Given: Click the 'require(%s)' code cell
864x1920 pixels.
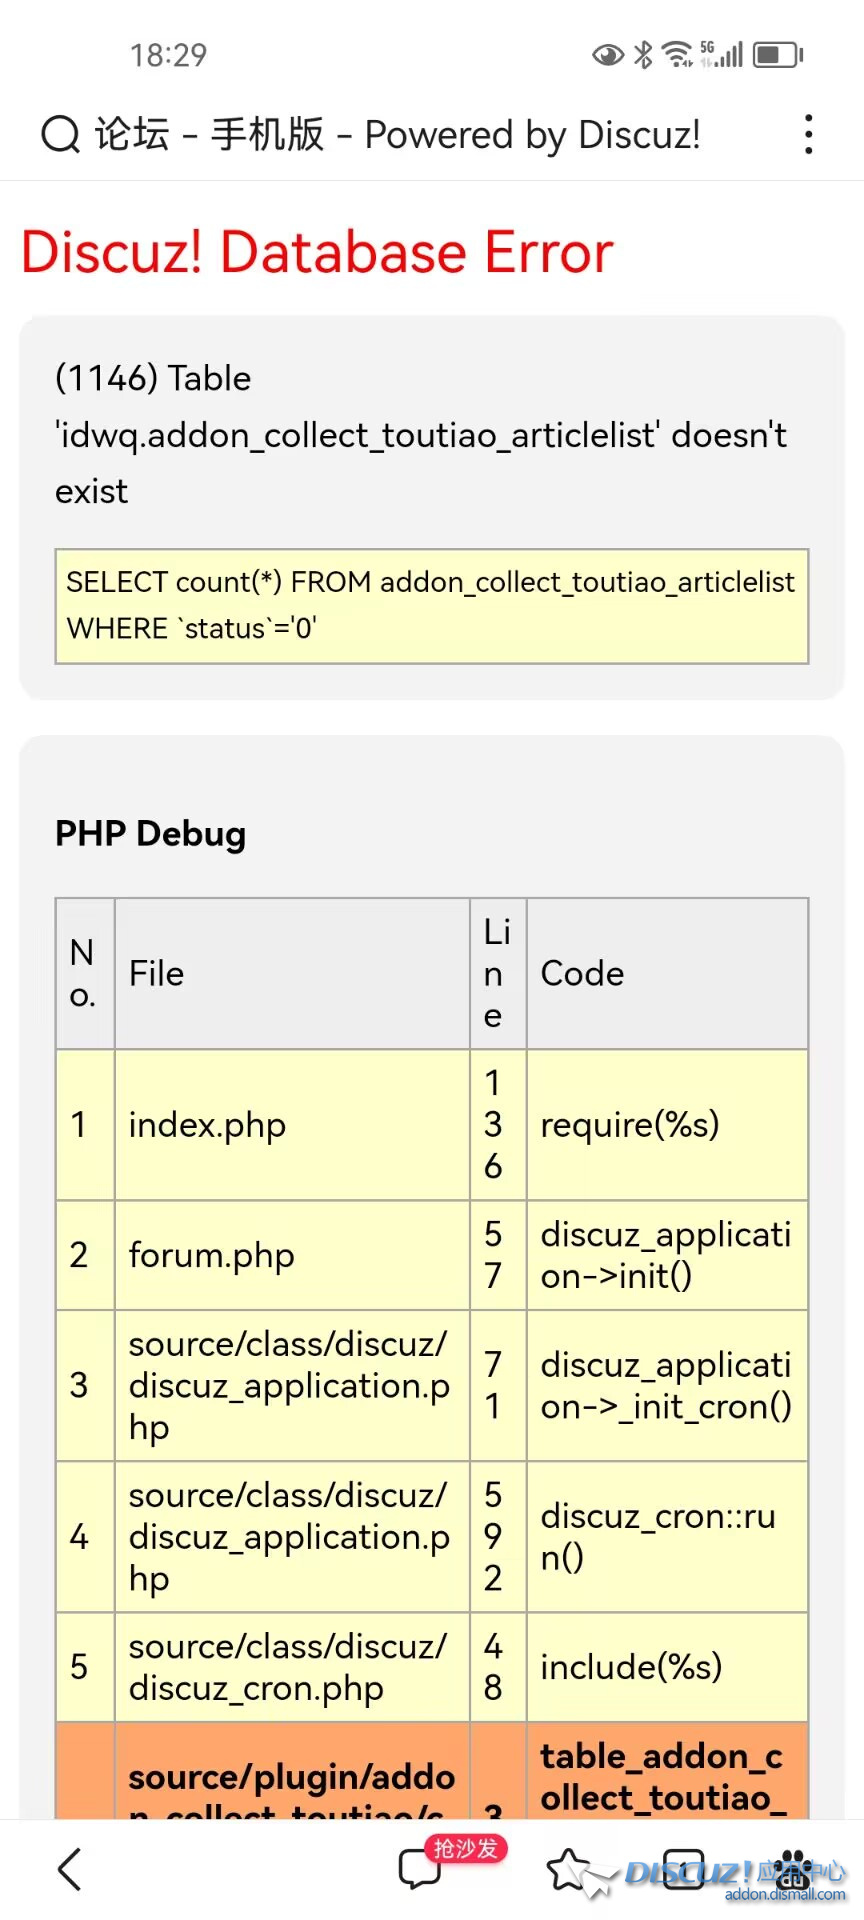Looking at the screenshot, I should pyautogui.click(x=667, y=1125).
